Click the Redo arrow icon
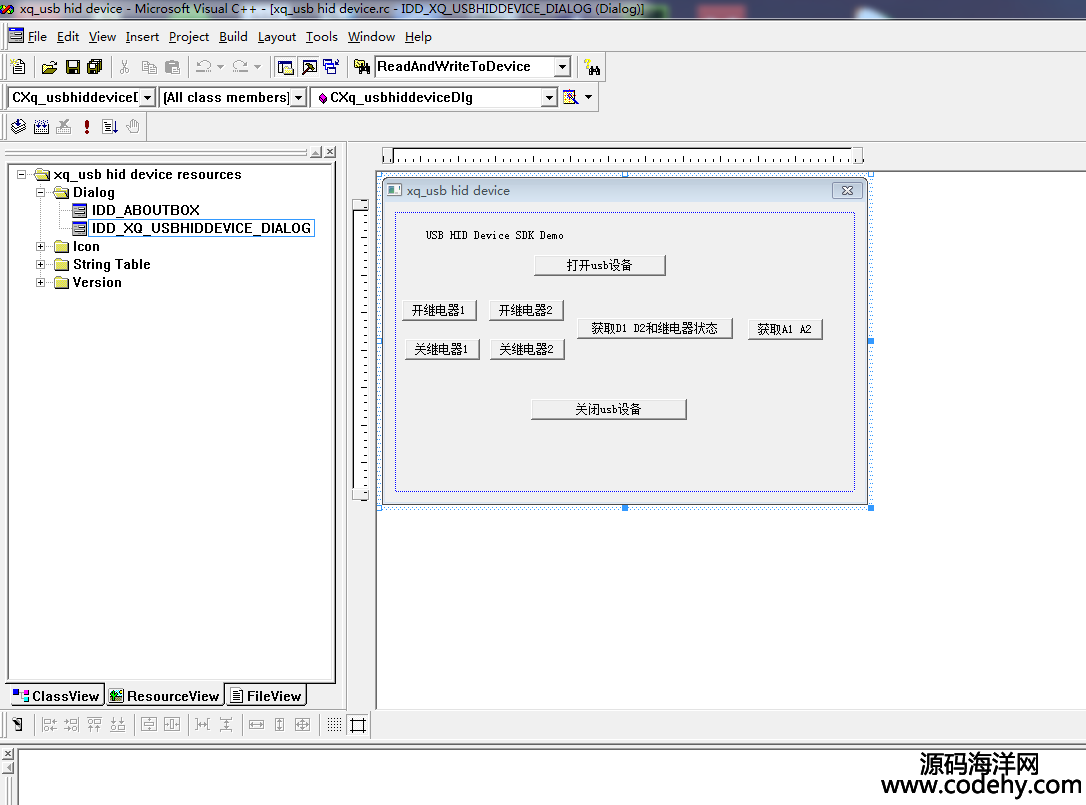Viewport: 1086px width, 805px height. point(240,67)
